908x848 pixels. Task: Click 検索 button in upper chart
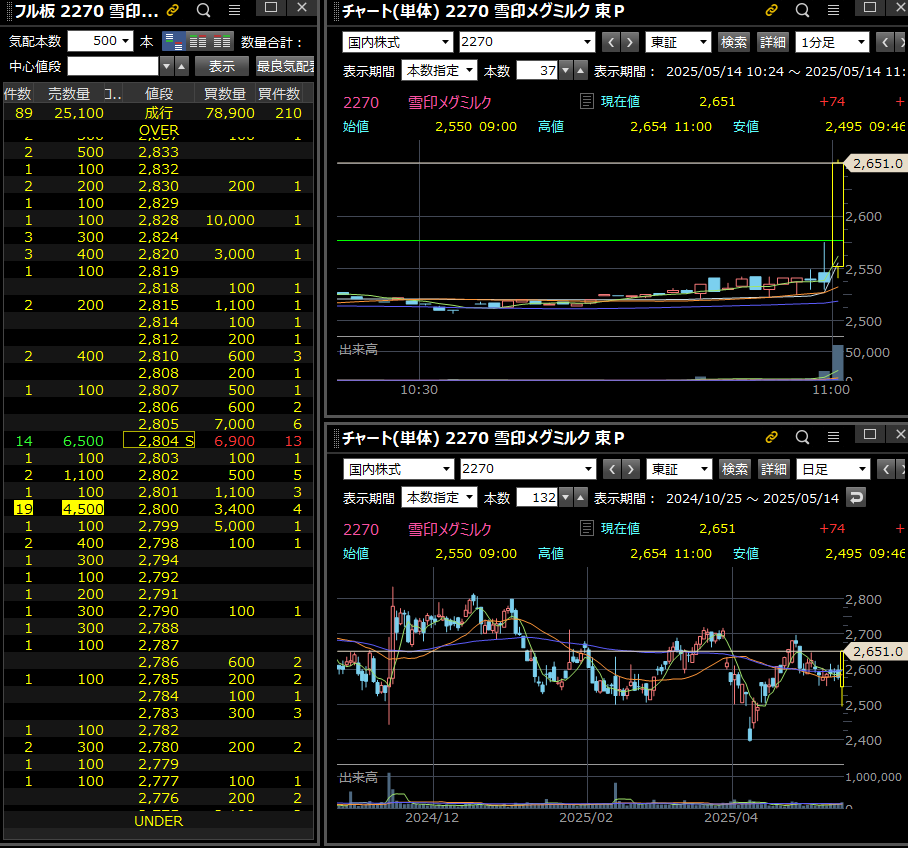click(734, 42)
